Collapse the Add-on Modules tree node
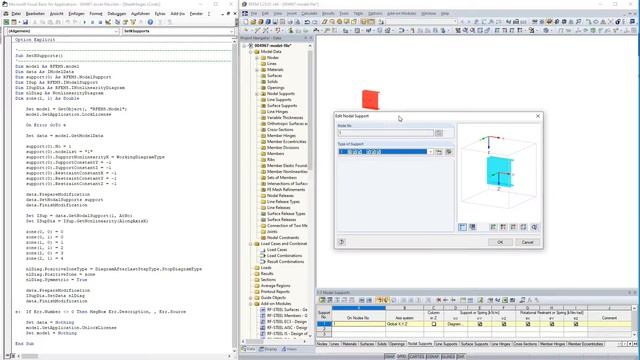This screenshot has height=360, width=640. pos(251,304)
